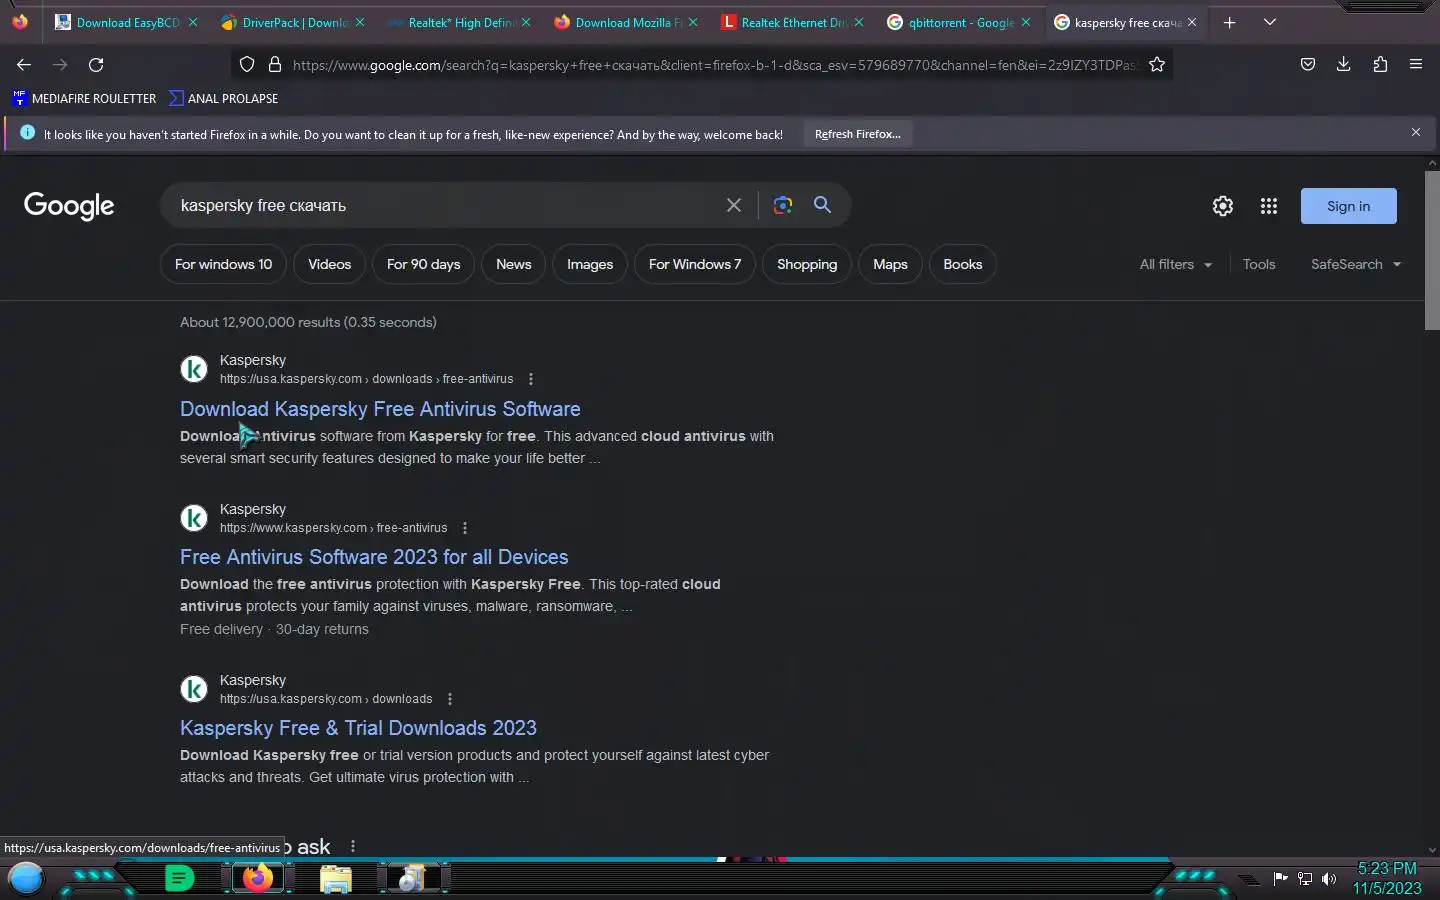Open the Firefox downloads panel
Screen dimensions: 1440x900
tap(1343, 65)
